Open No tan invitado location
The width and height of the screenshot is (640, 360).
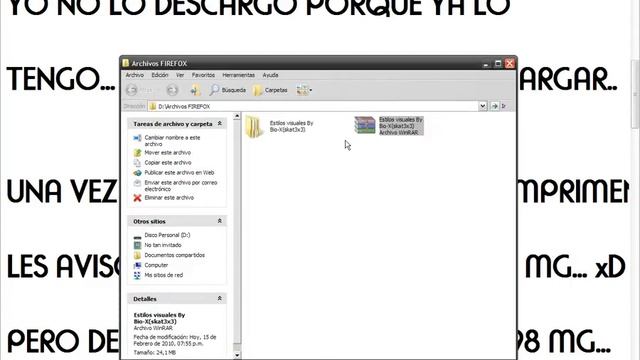point(162,245)
